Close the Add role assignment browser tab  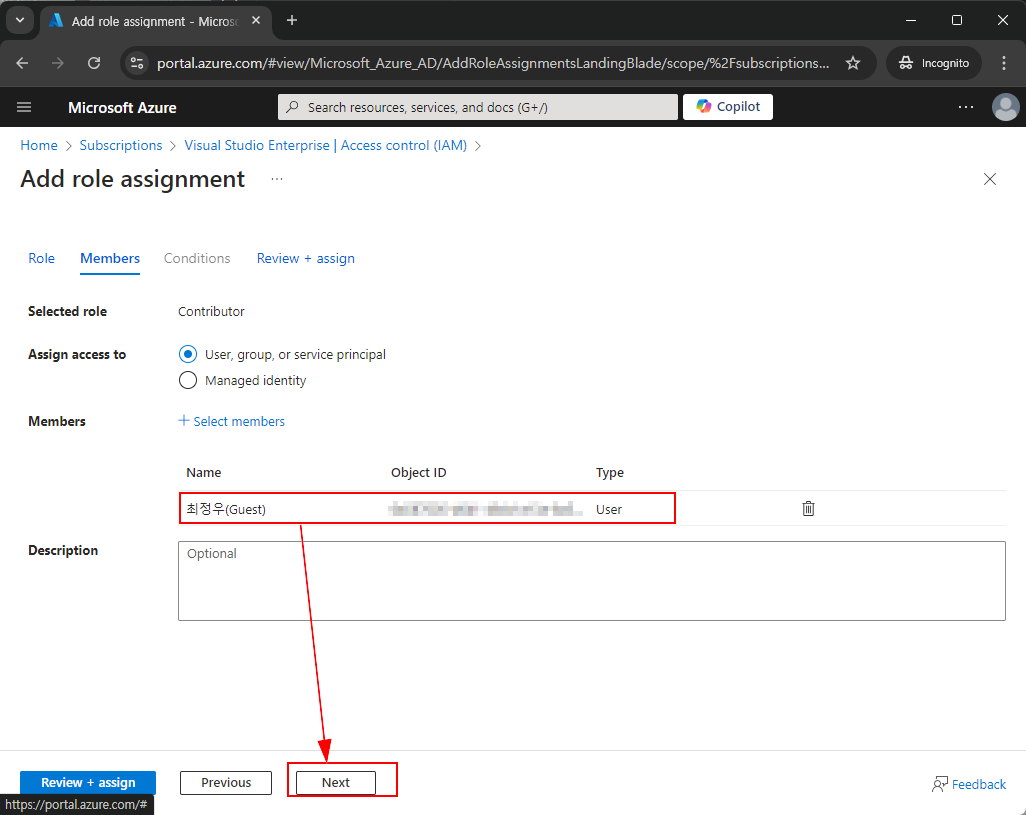[x=256, y=21]
